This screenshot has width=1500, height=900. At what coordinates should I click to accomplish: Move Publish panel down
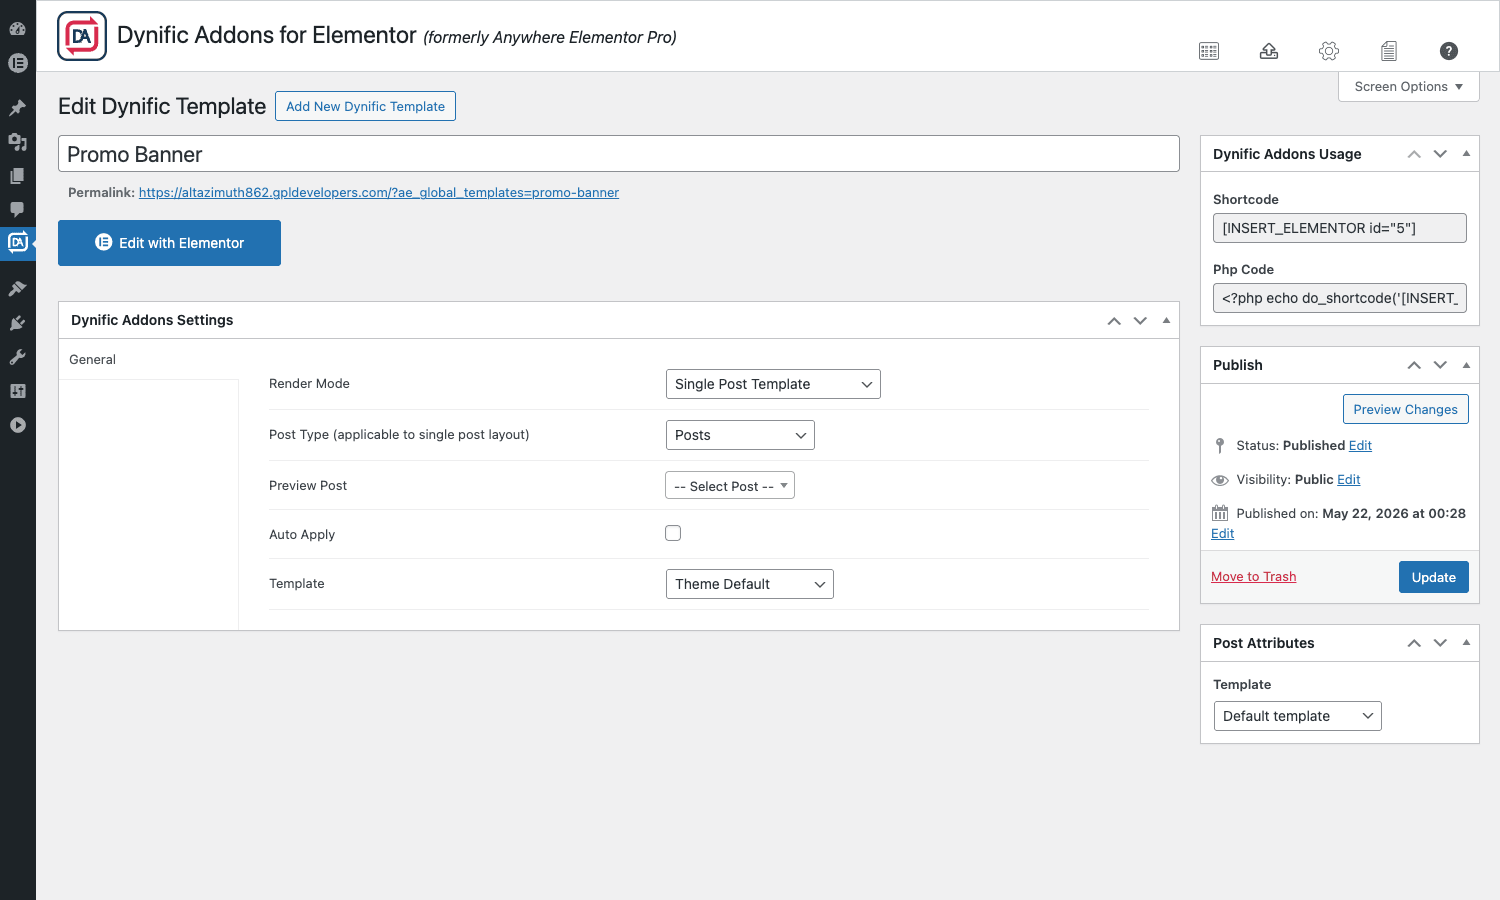point(1440,365)
